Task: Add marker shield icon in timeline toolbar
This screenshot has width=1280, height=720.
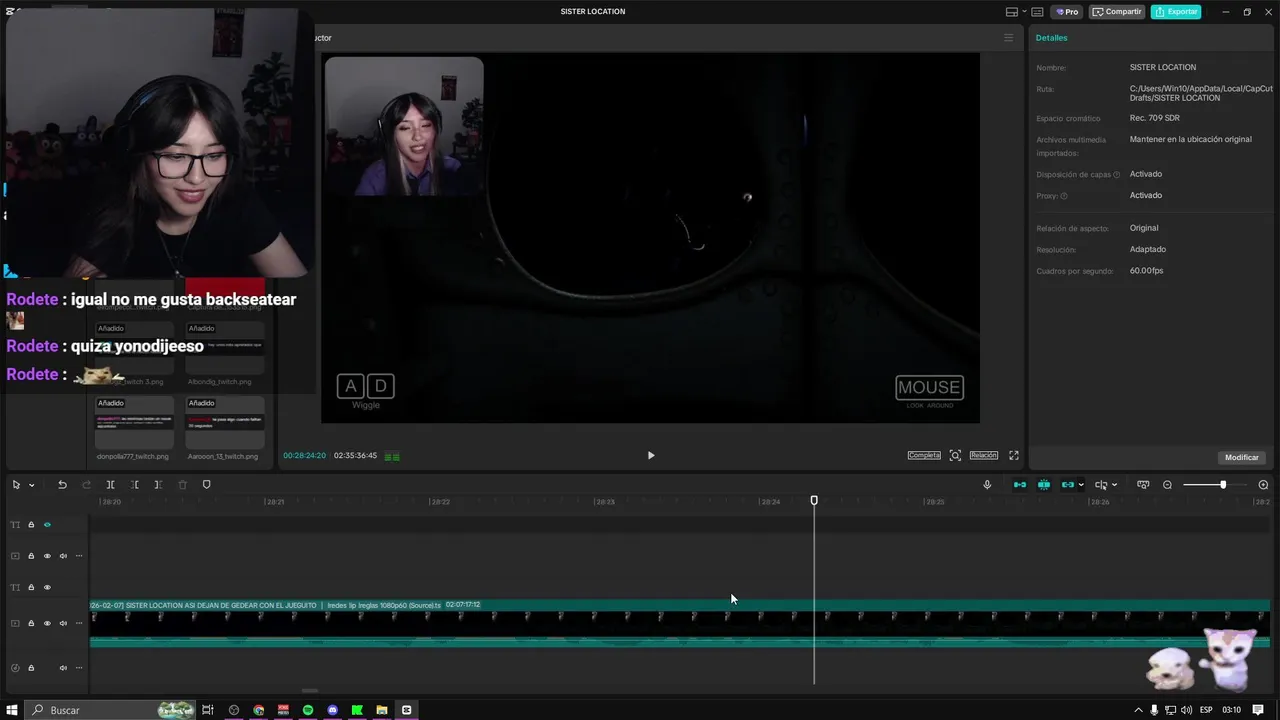Action: pos(207,485)
